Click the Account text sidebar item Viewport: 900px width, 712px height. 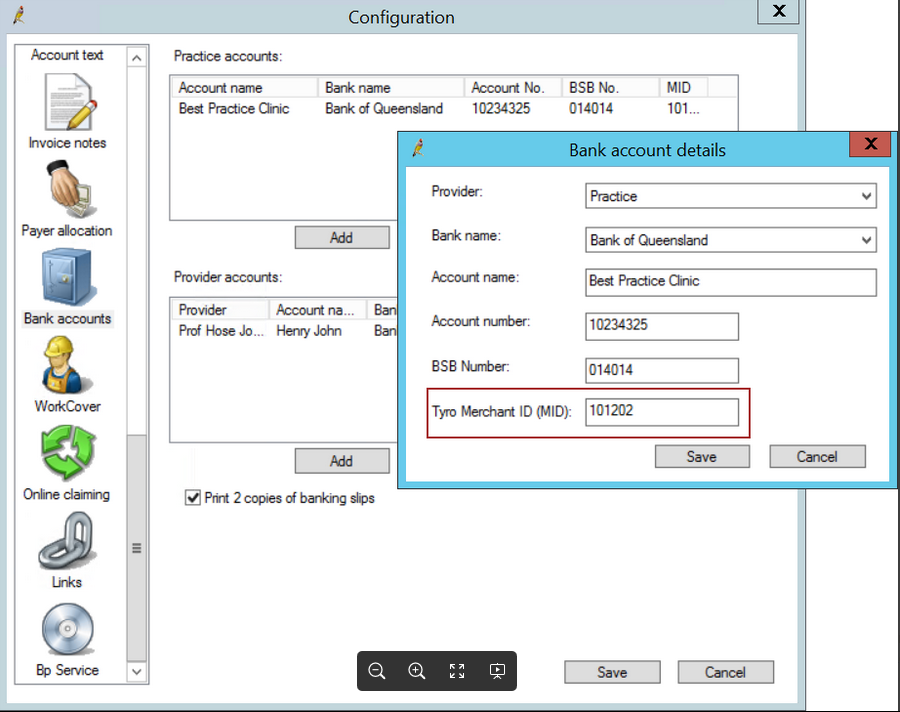67,55
